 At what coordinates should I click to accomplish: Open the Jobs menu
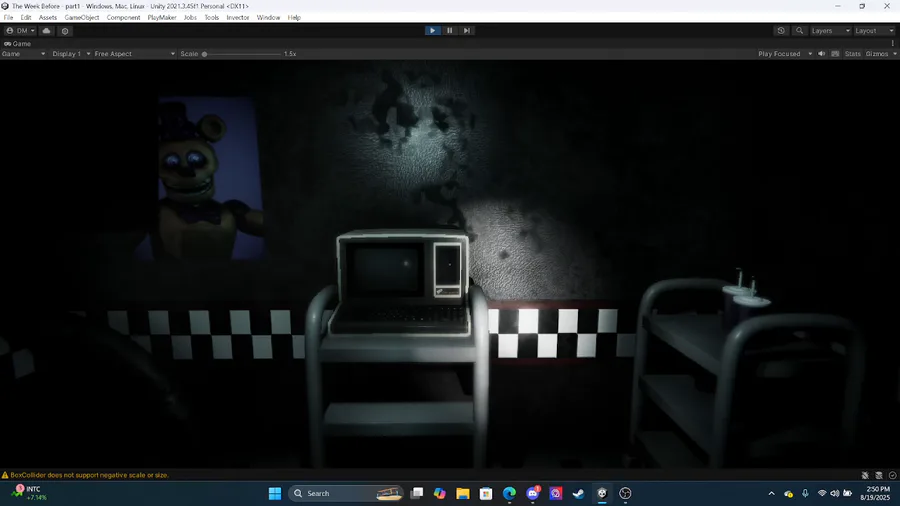pyautogui.click(x=190, y=17)
